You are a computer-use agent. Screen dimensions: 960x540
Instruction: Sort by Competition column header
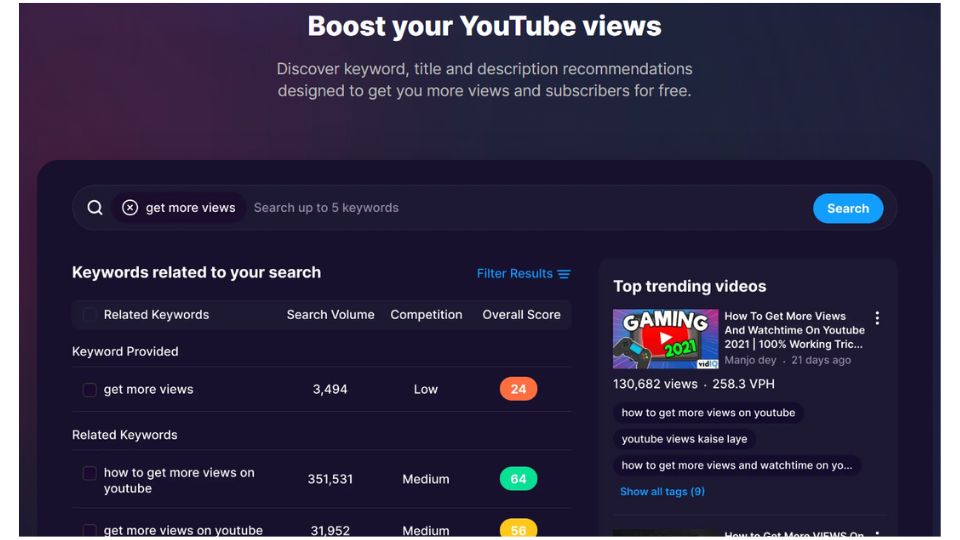point(426,315)
